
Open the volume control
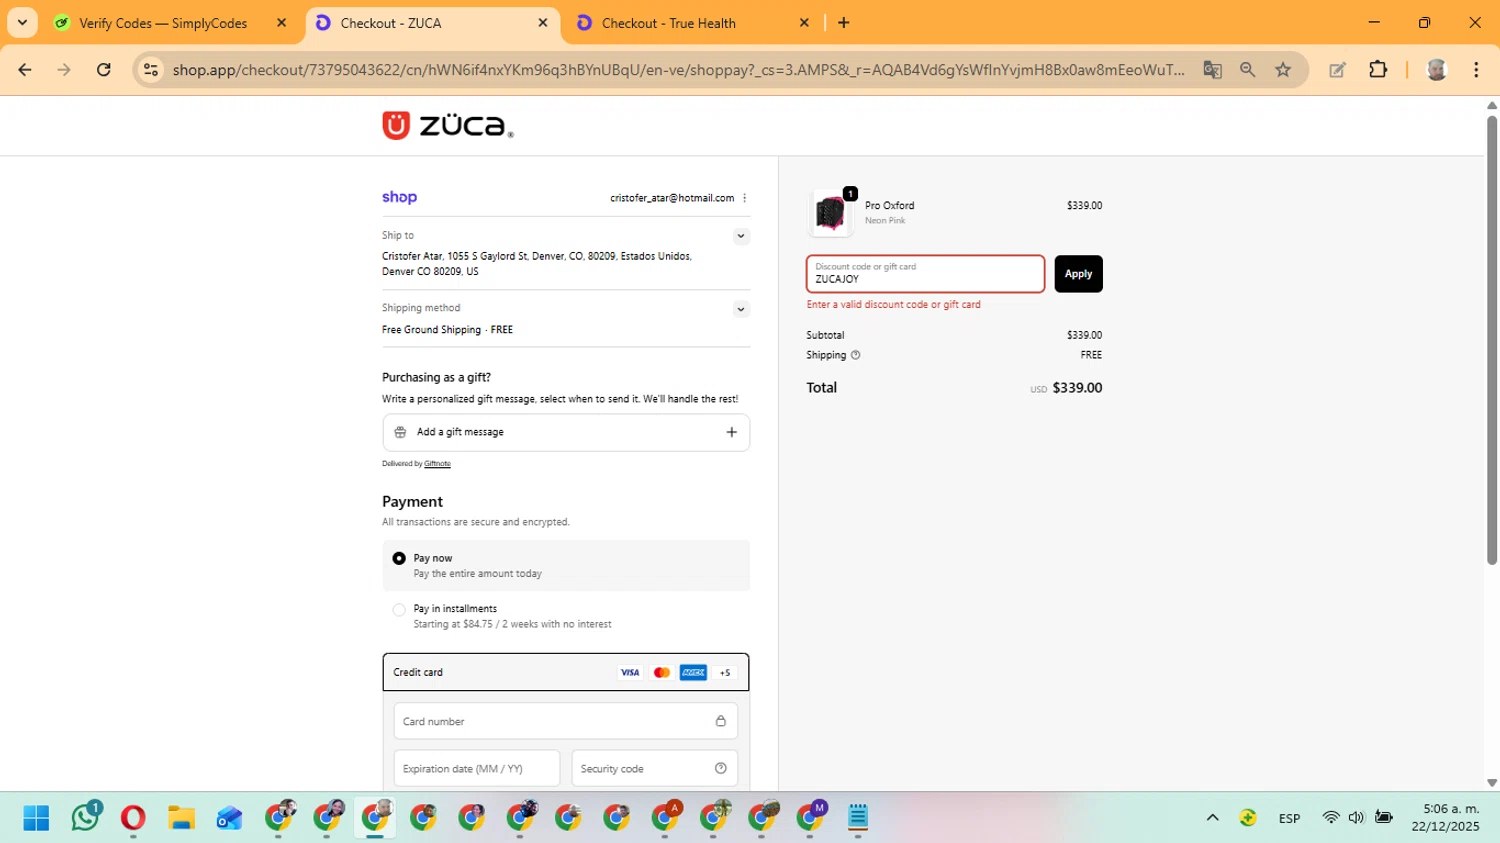tap(1356, 818)
